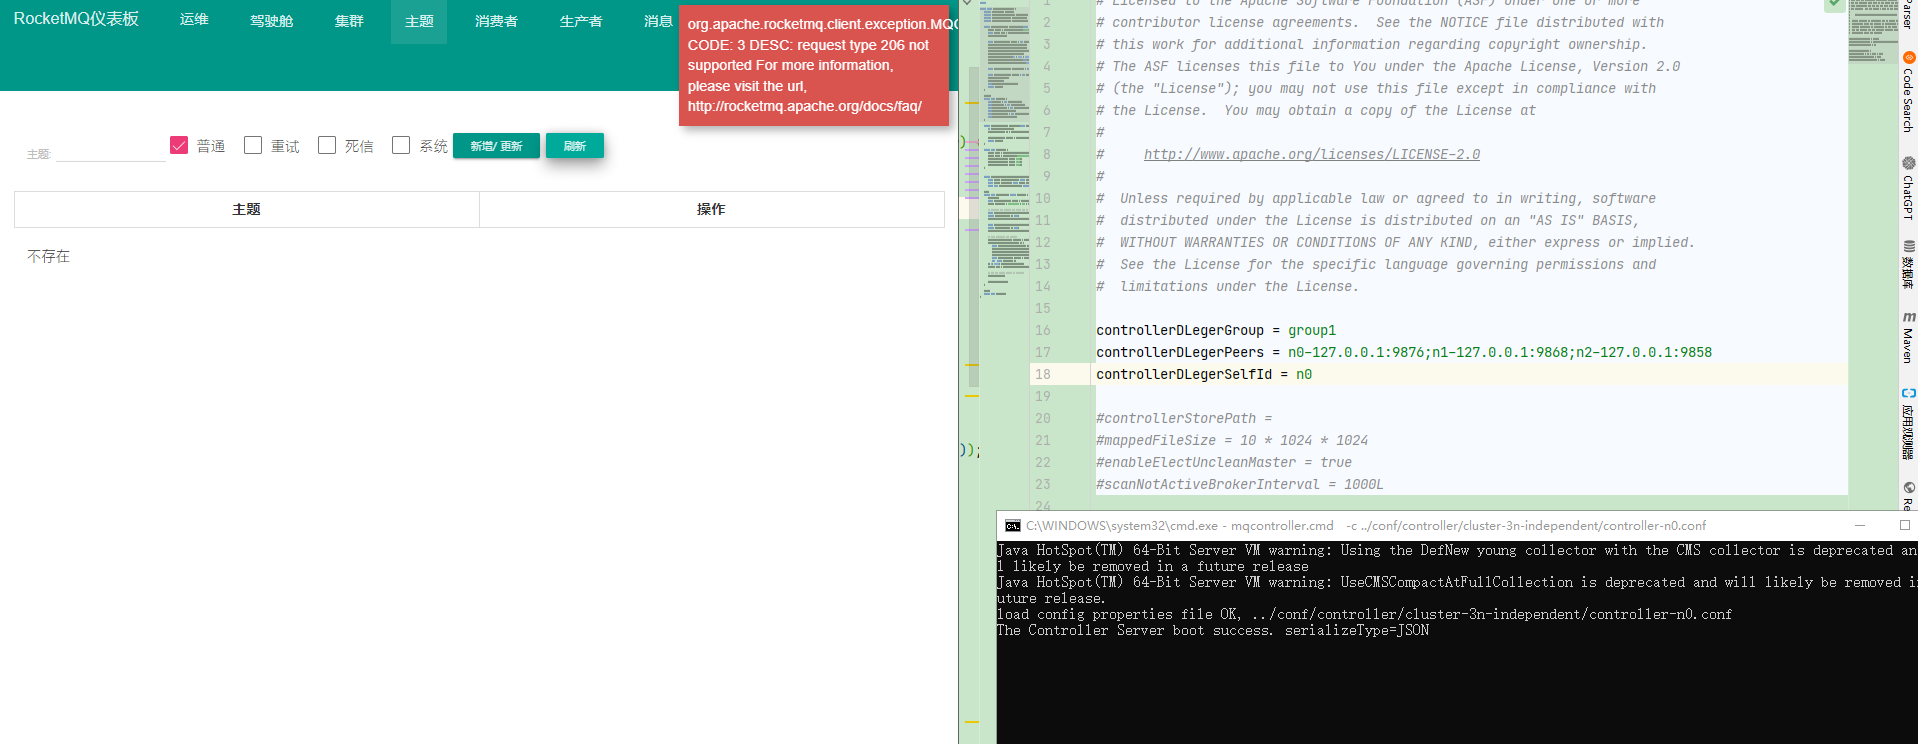Minimize the cmd.exe console window

(1860, 525)
